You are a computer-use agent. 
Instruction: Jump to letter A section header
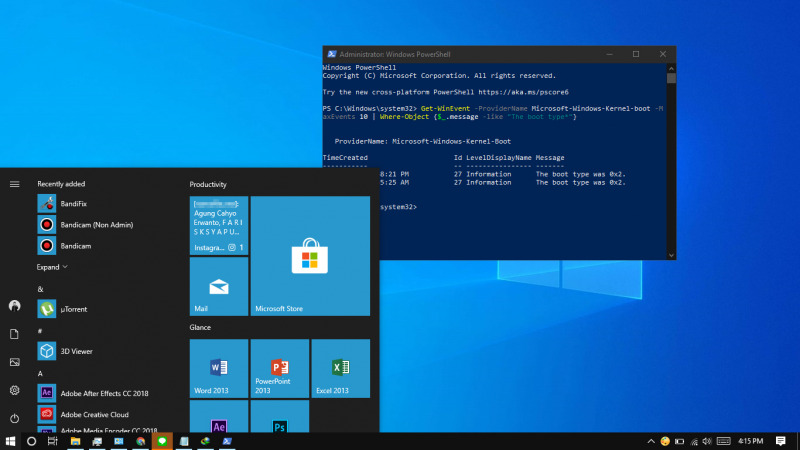[40, 374]
